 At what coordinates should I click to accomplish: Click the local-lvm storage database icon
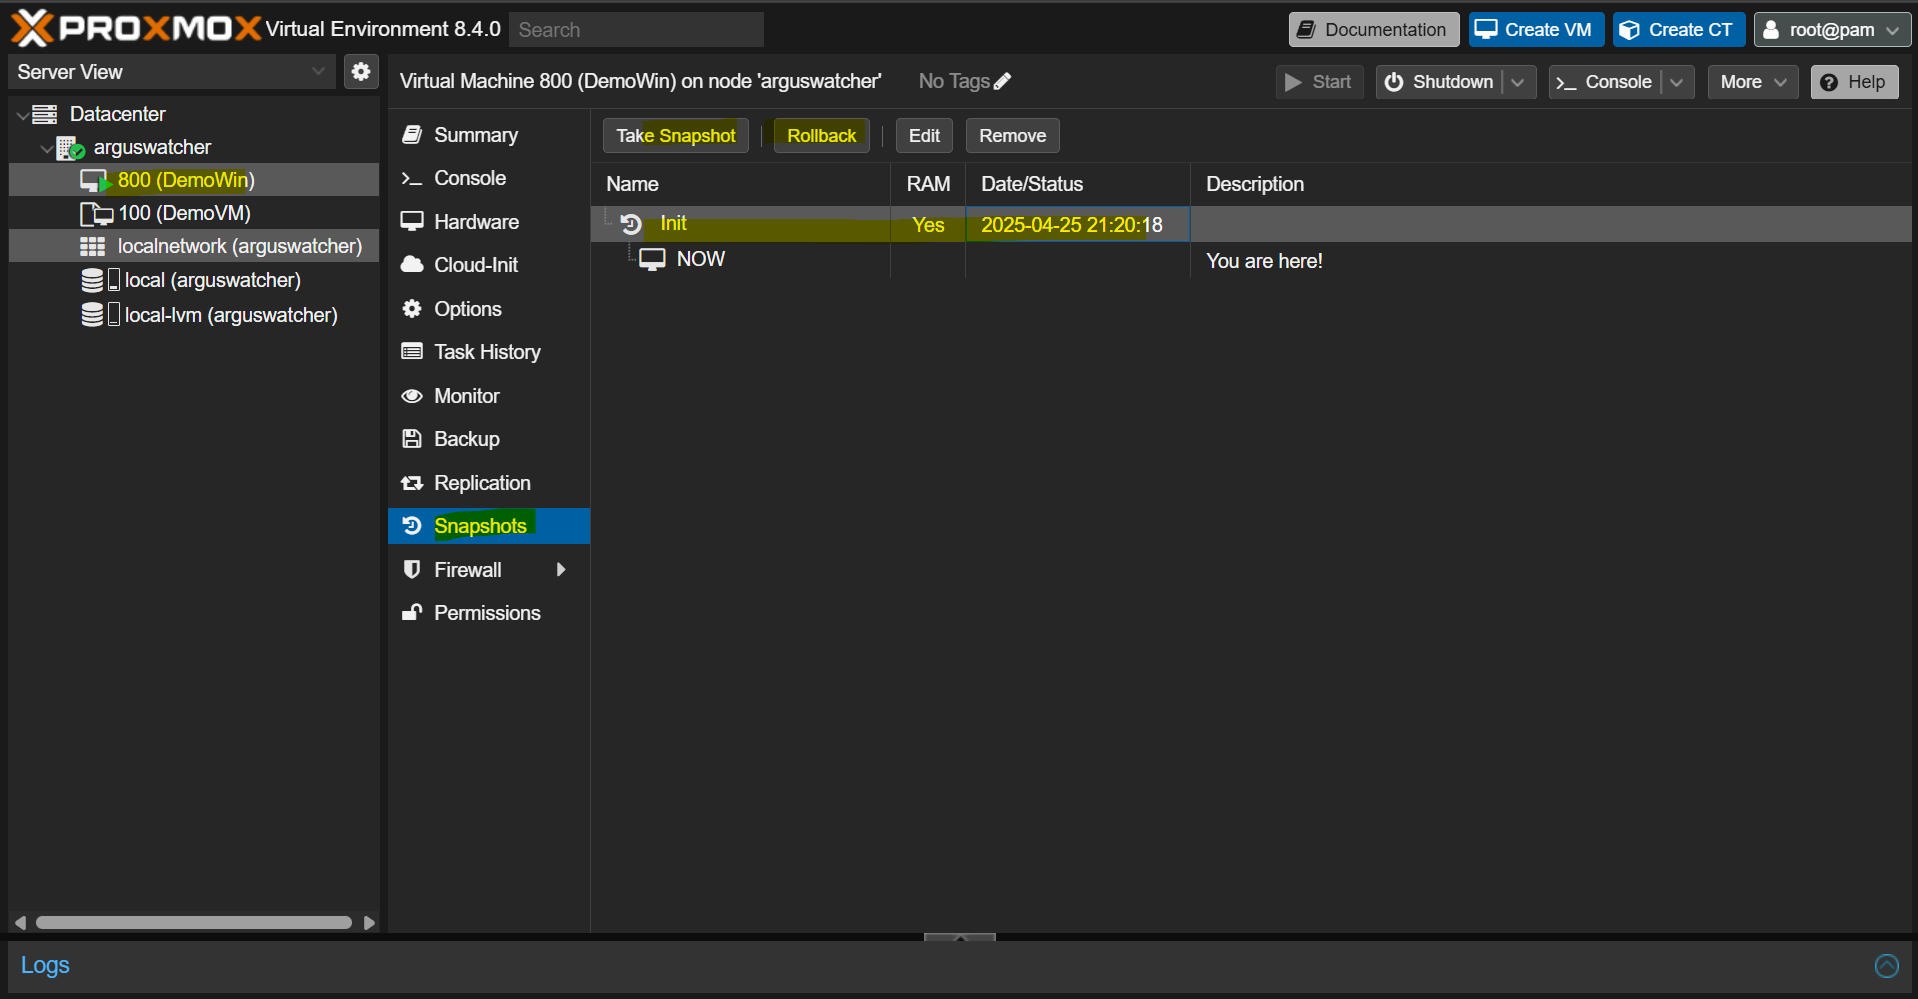tap(92, 315)
